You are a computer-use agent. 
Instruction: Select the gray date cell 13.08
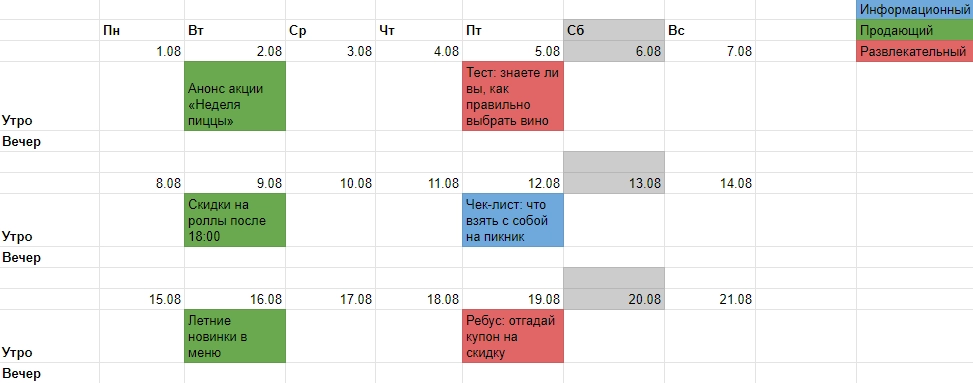coord(614,184)
